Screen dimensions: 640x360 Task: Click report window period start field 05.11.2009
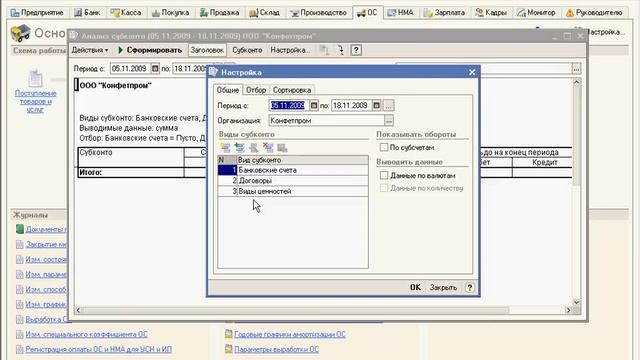click(x=130, y=69)
